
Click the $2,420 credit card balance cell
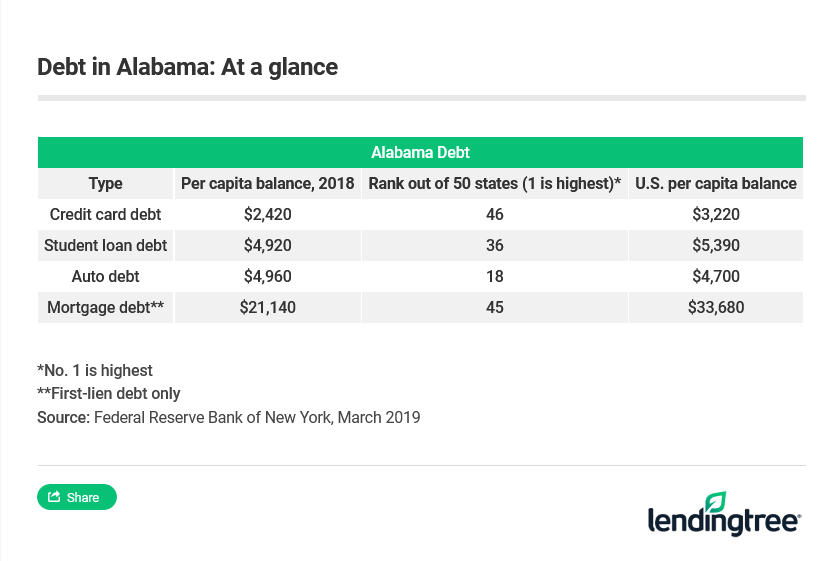tap(266, 214)
